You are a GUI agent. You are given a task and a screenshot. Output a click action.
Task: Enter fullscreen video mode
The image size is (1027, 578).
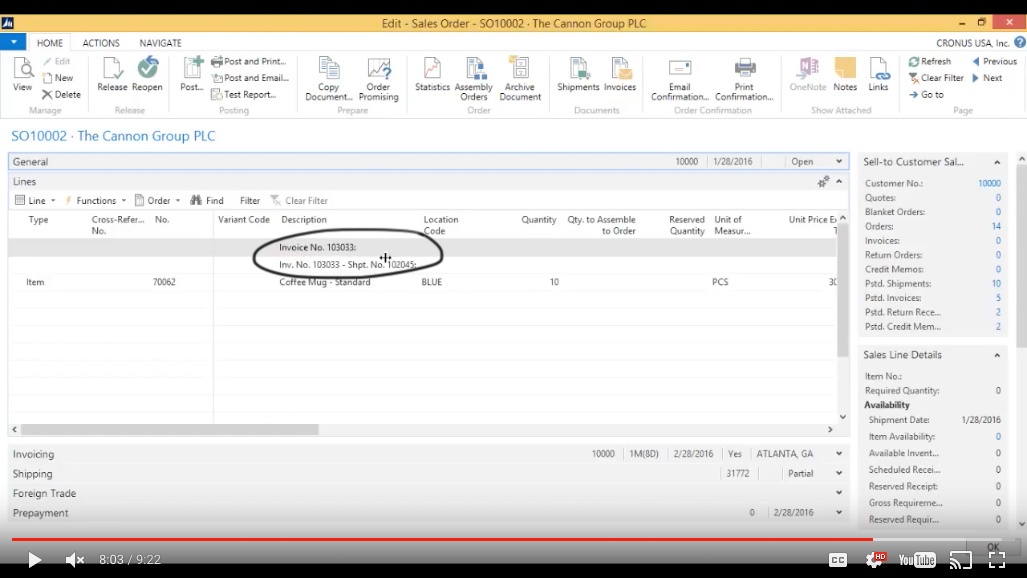997,560
